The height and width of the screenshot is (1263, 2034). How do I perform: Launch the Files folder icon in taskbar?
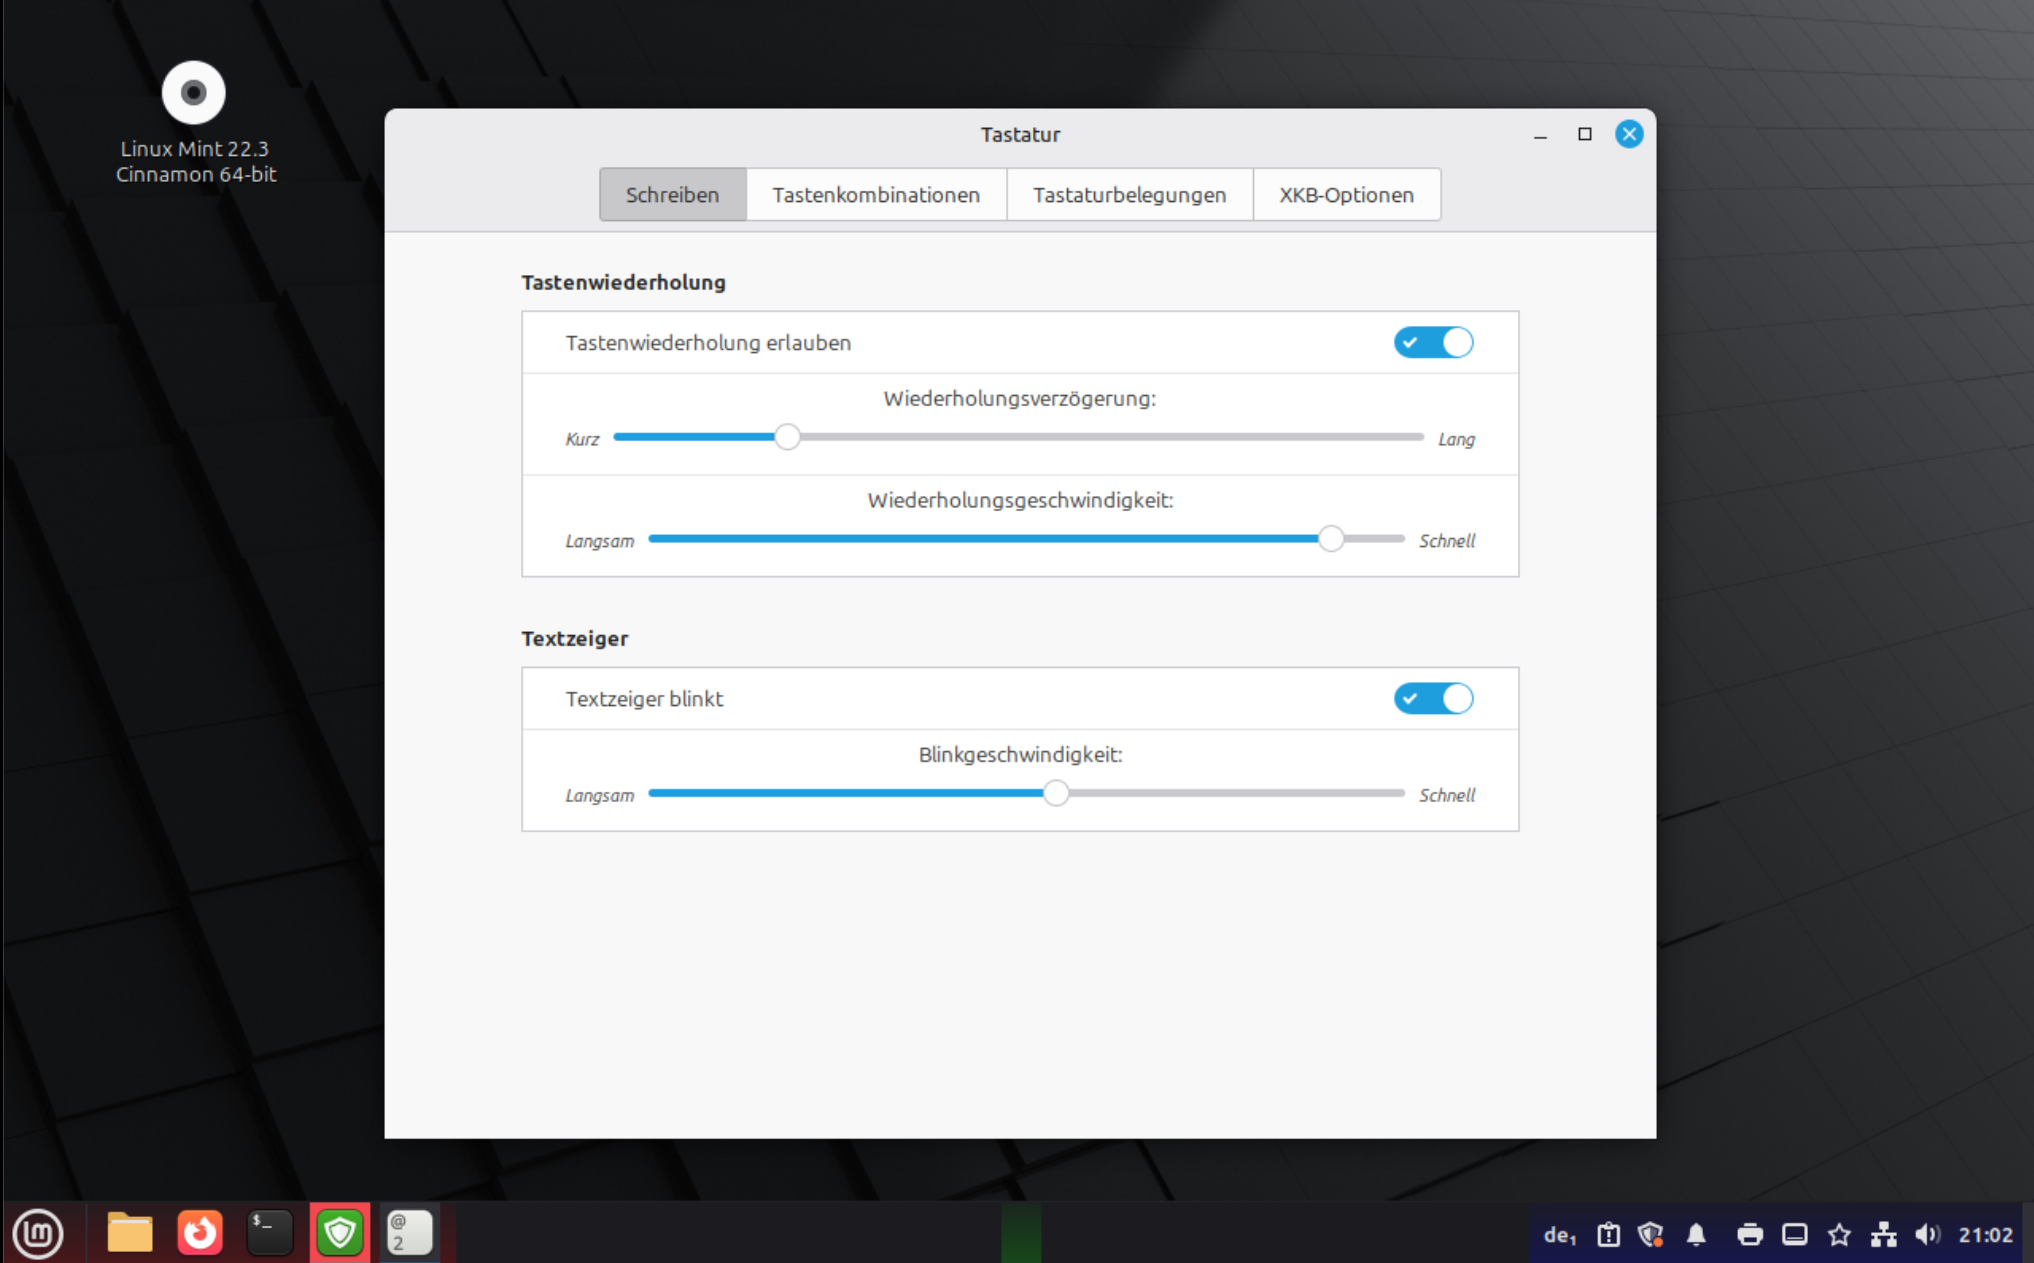click(x=129, y=1233)
